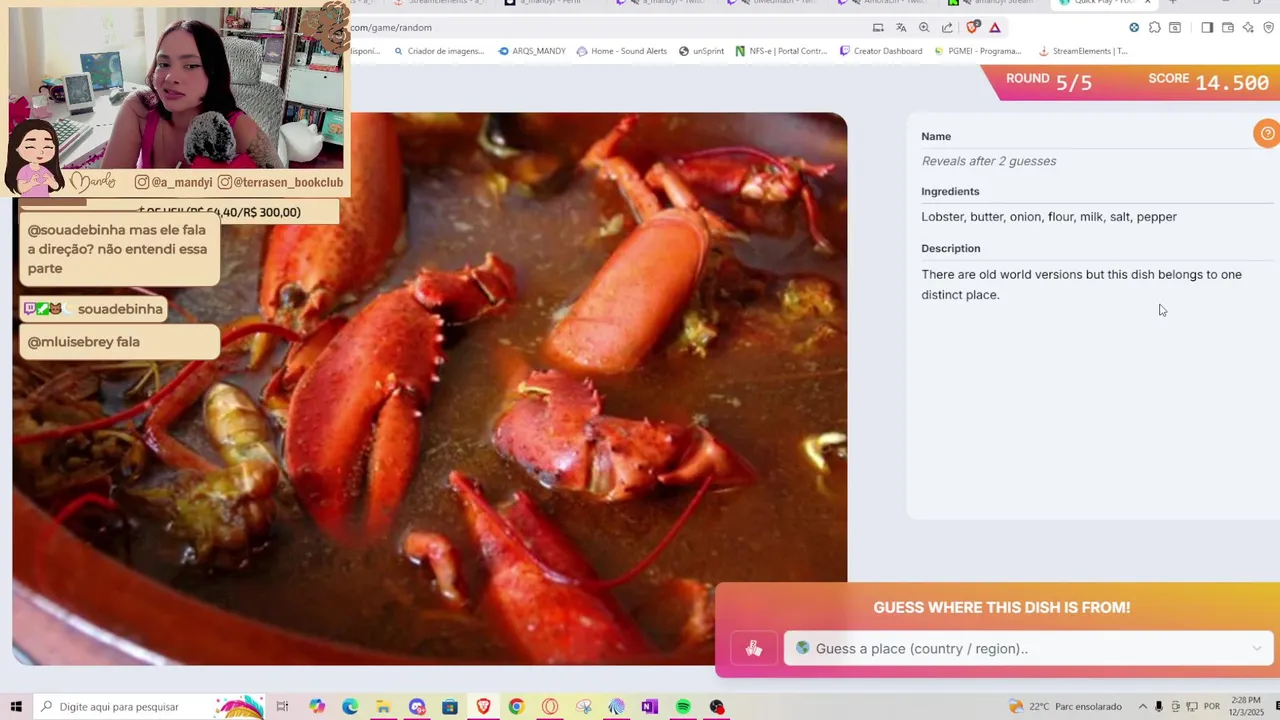Open File Explorer from the taskbar

point(383,707)
